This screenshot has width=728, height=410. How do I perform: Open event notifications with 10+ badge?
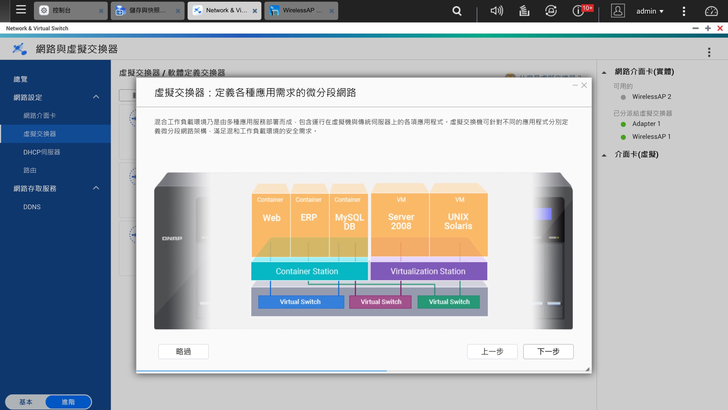(579, 11)
